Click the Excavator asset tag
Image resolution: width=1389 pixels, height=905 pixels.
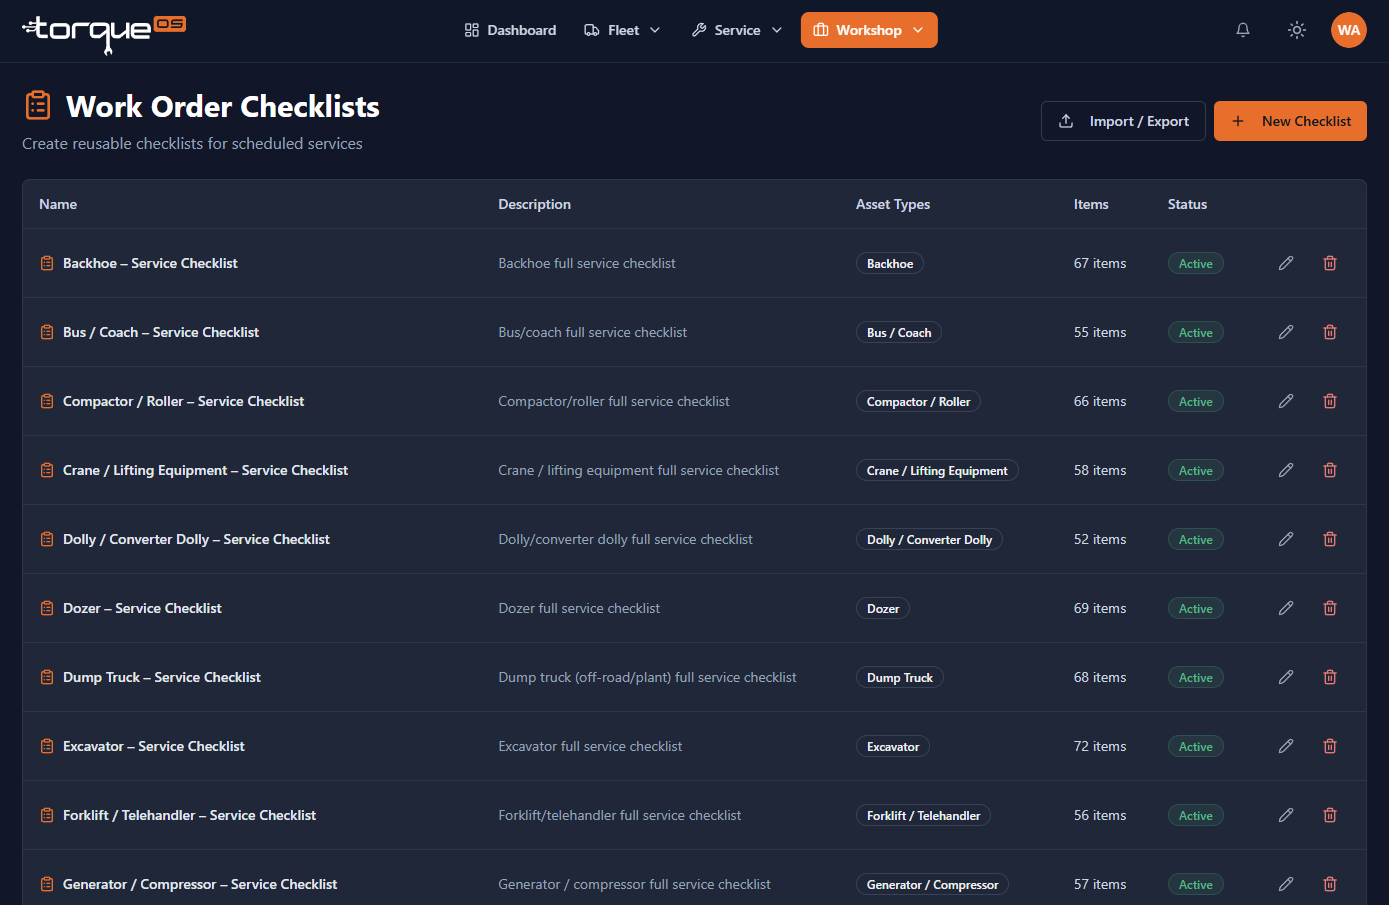[x=893, y=747]
